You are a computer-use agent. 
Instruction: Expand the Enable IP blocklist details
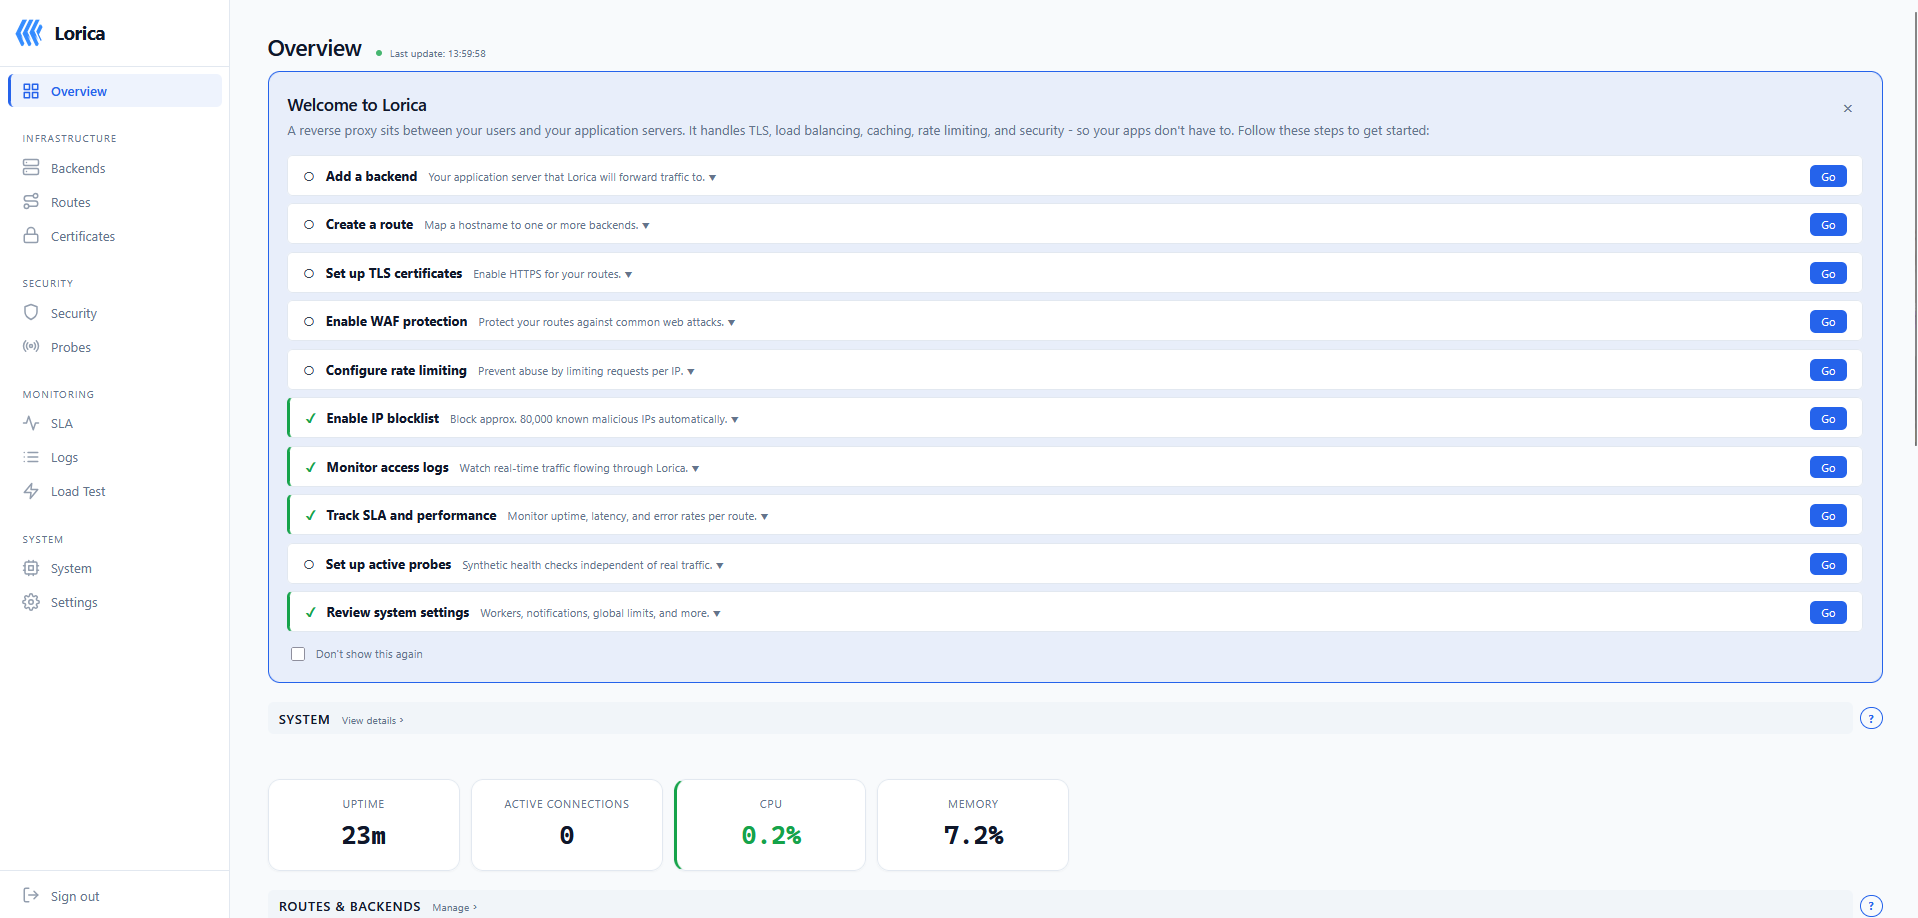click(735, 420)
